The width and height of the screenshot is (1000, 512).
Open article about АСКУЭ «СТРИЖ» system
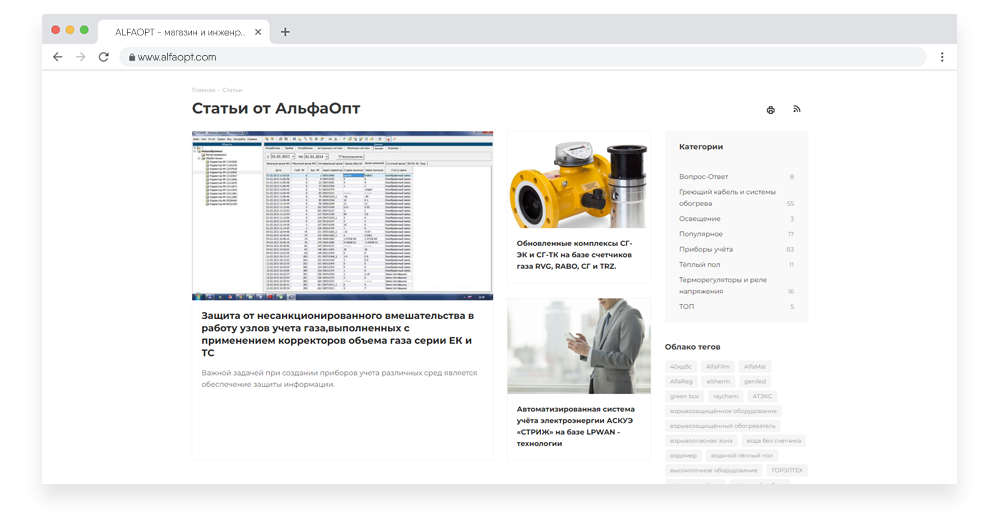click(575, 425)
